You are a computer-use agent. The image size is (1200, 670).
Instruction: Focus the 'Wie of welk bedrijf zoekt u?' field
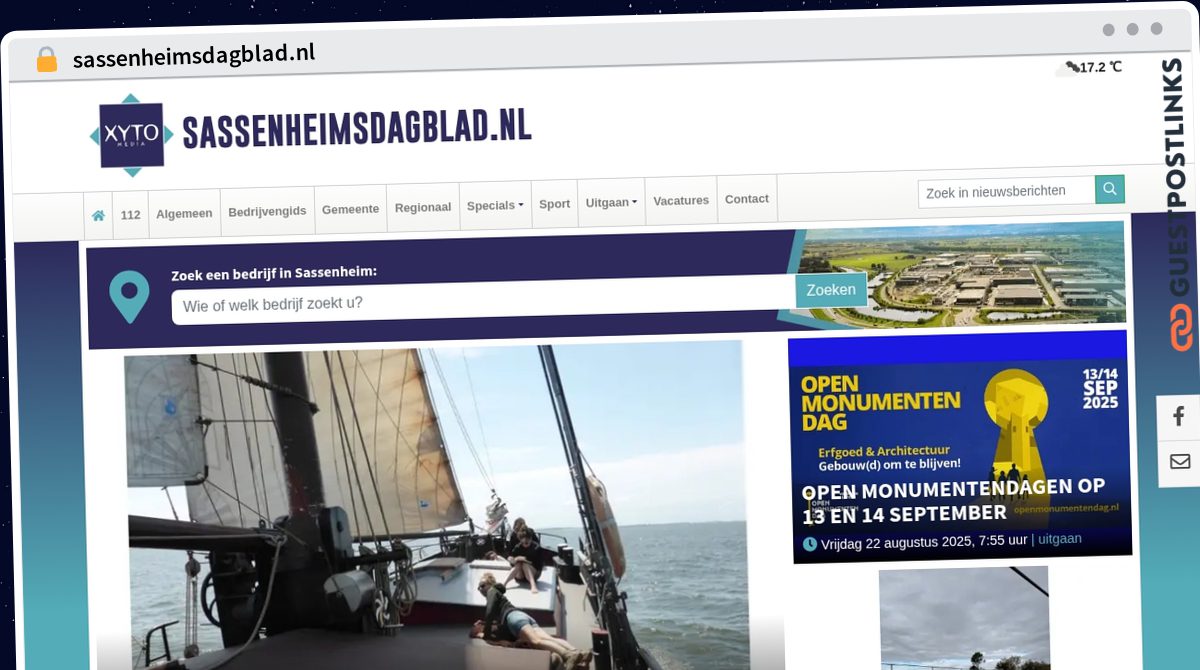(x=484, y=300)
